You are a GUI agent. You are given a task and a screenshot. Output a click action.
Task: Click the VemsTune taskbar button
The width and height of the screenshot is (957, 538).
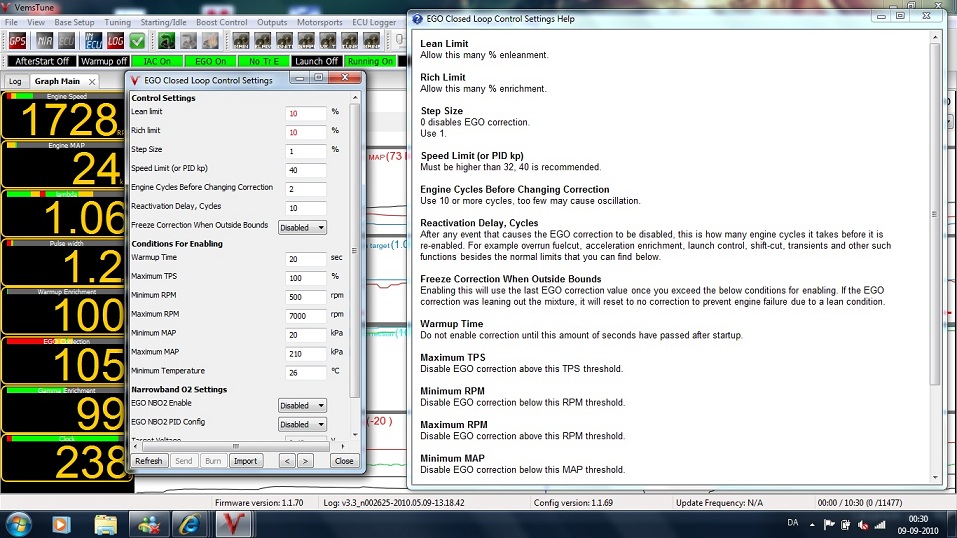[233, 524]
